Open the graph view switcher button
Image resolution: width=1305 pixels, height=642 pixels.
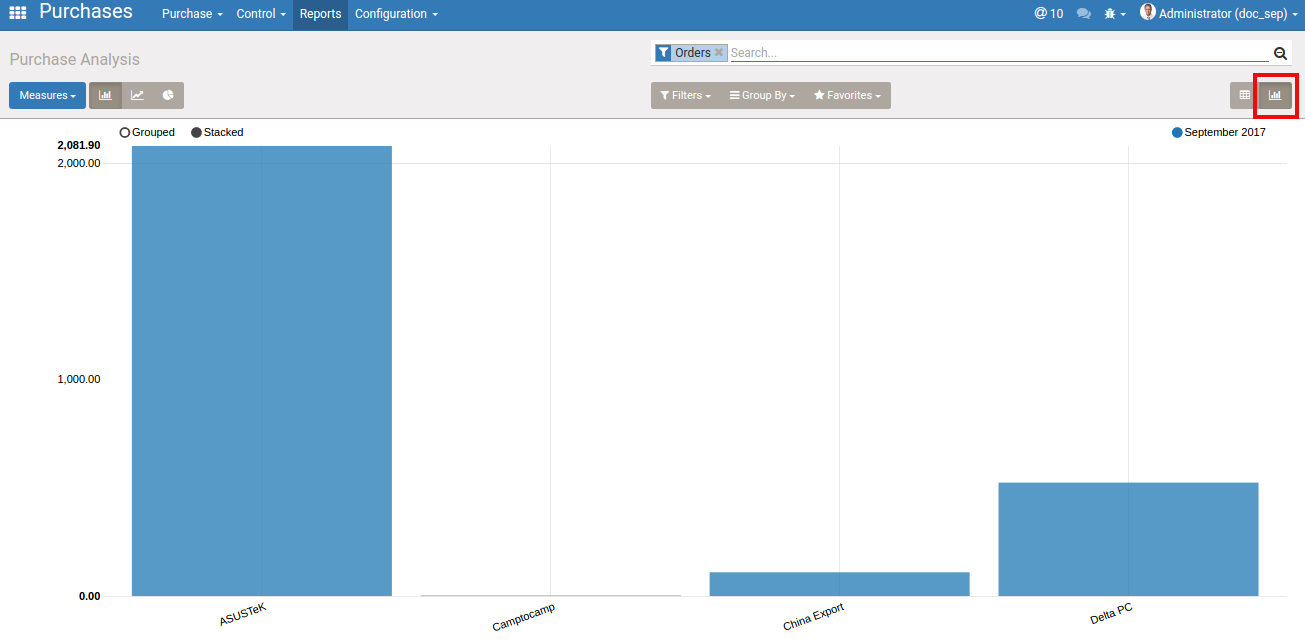tap(1275, 95)
